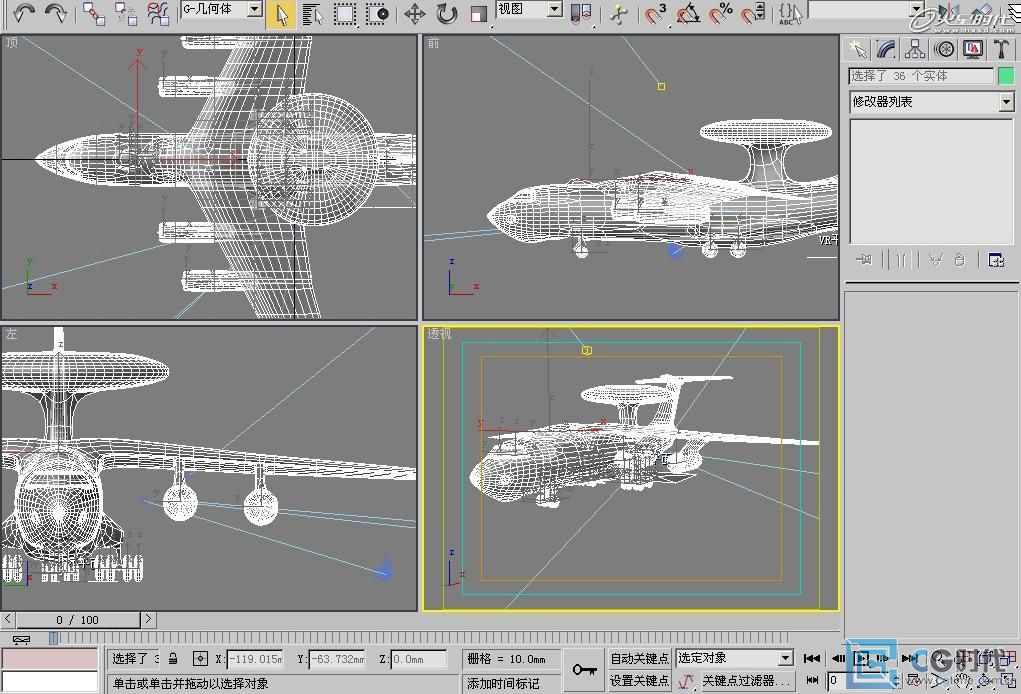The height and width of the screenshot is (694, 1021).
Task: Activate the 透视 Perspective viewport label
Action: (x=440, y=334)
